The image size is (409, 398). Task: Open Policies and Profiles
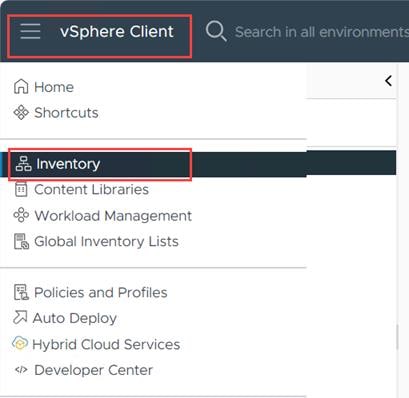click(101, 292)
